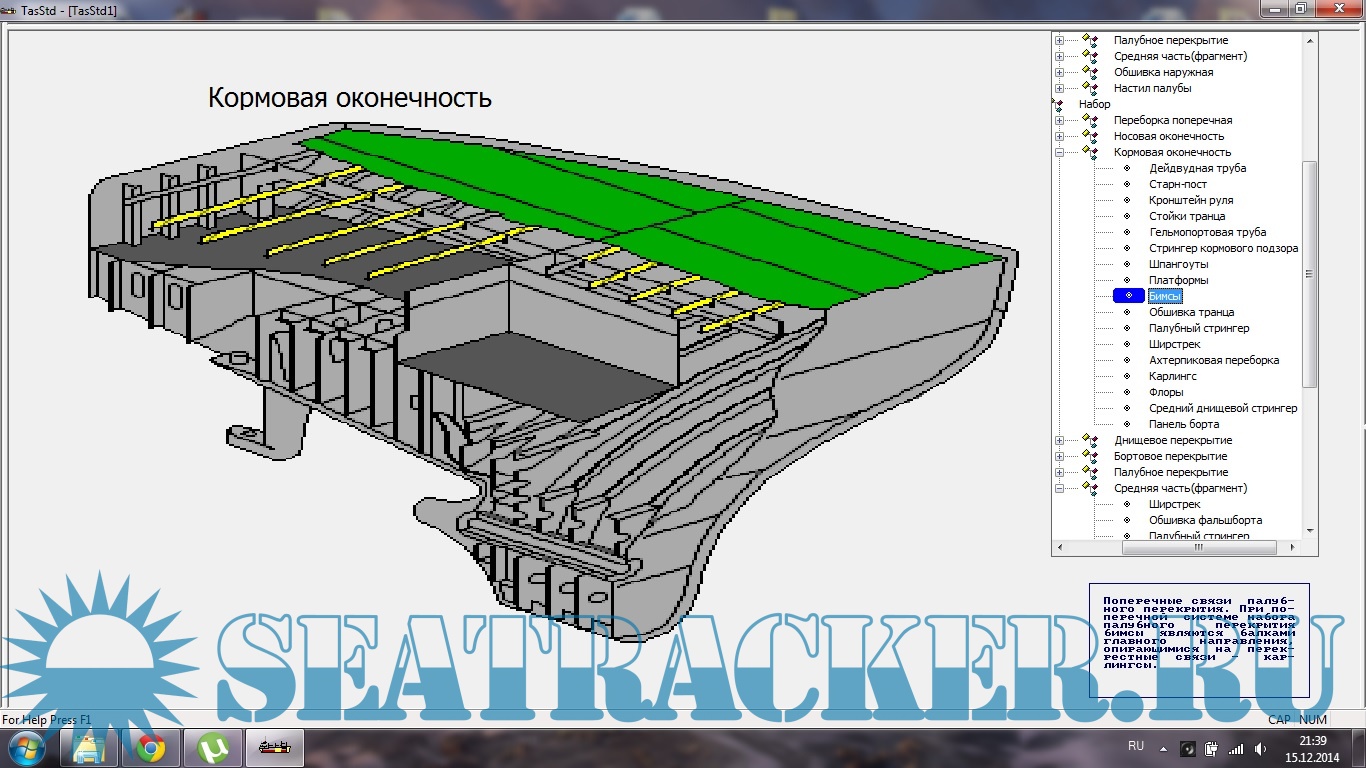Viewport: 1366px width, 768px height.
Task: Expand the Переборка поперечная node
Action: tap(1060, 120)
